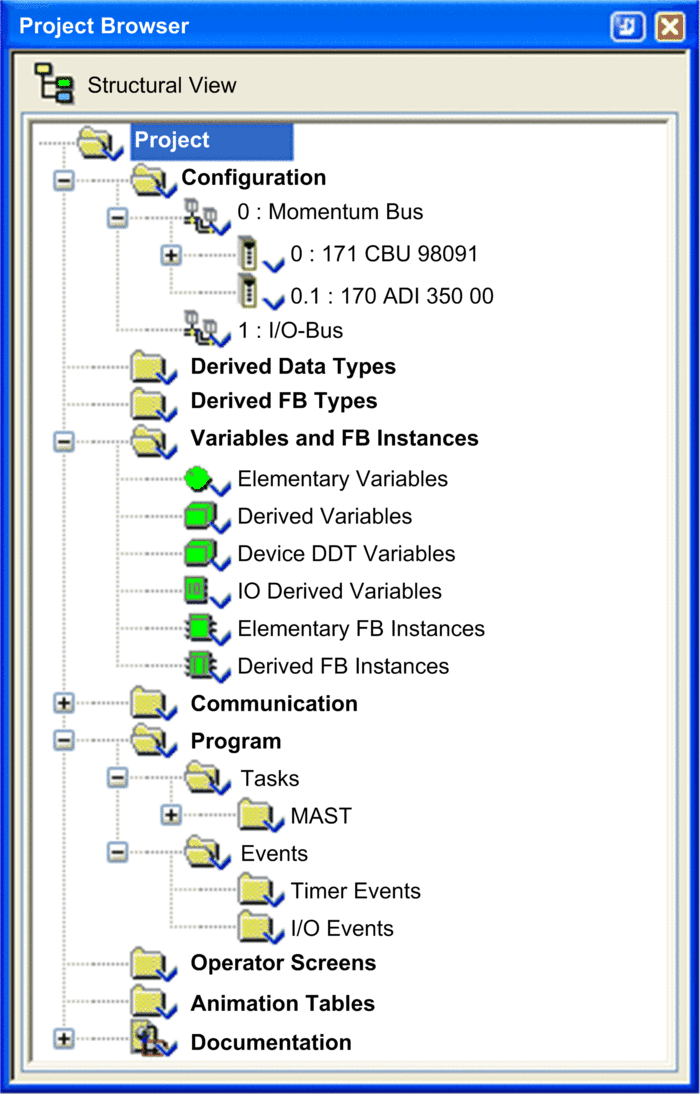Screen dimensions: 700x1094
Task: Select Timer Events label
Action: coord(356,892)
